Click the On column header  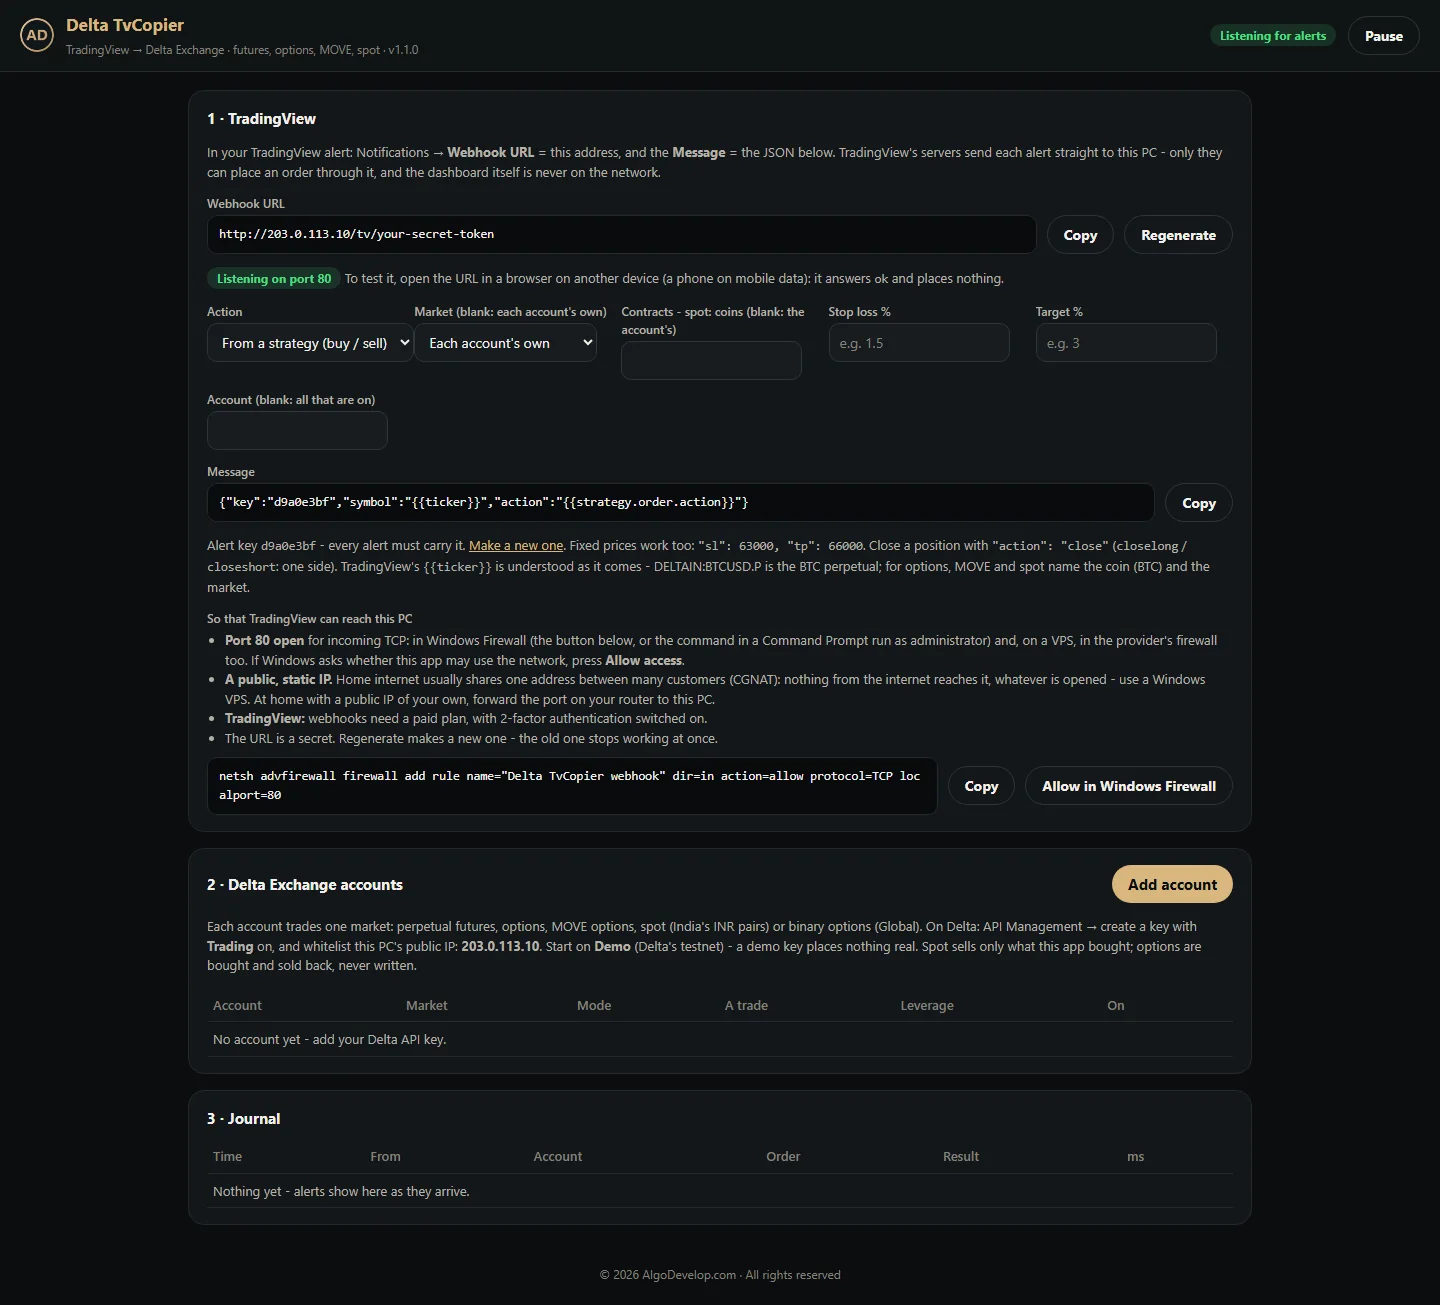(x=1116, y=1005)
